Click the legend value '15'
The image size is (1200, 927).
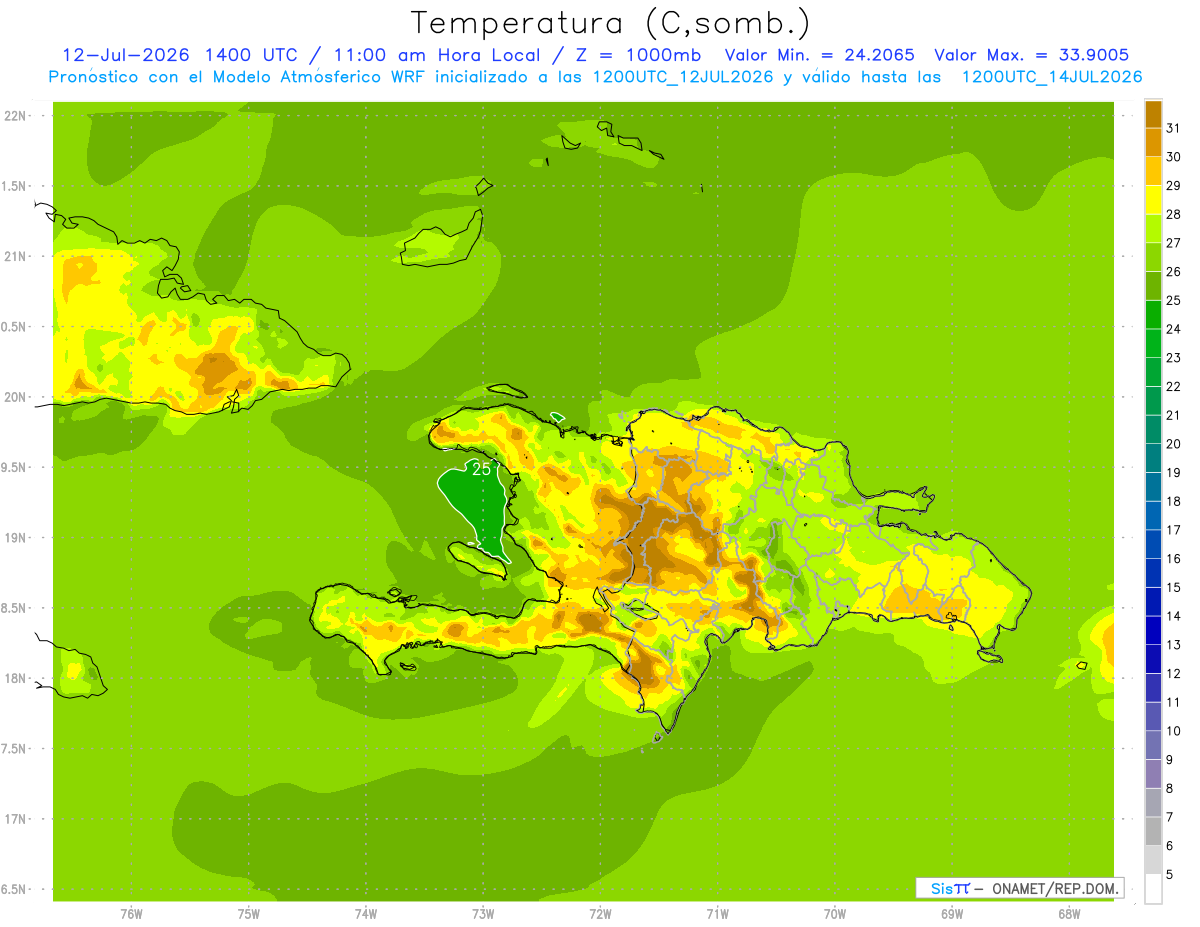pos(1174,587)
